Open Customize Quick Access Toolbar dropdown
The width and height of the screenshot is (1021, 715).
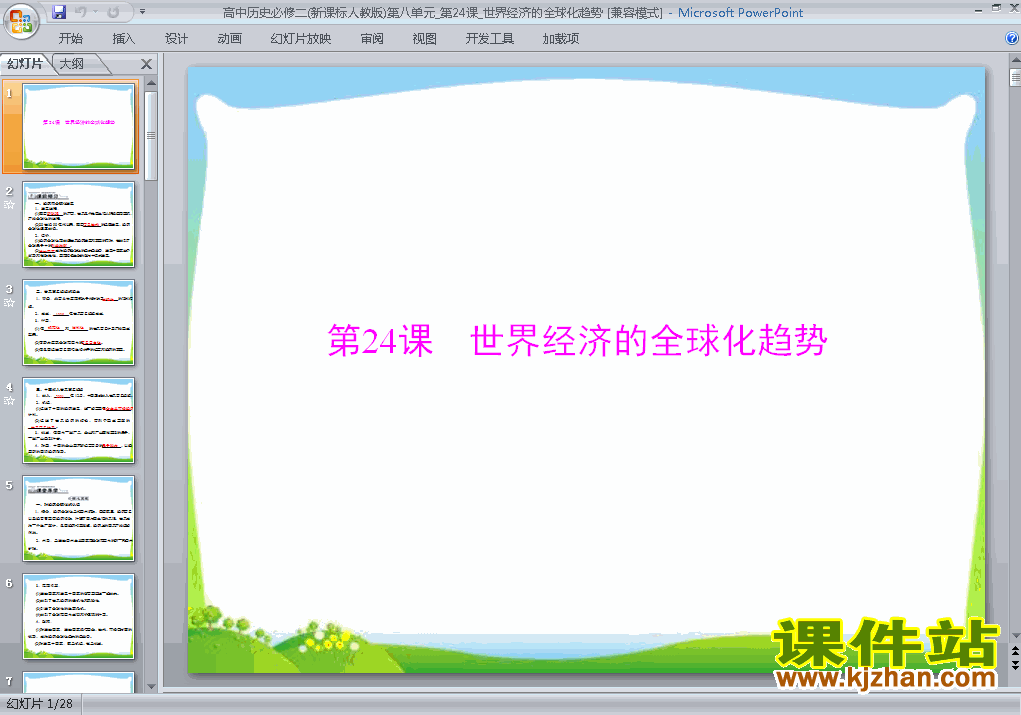142,12
